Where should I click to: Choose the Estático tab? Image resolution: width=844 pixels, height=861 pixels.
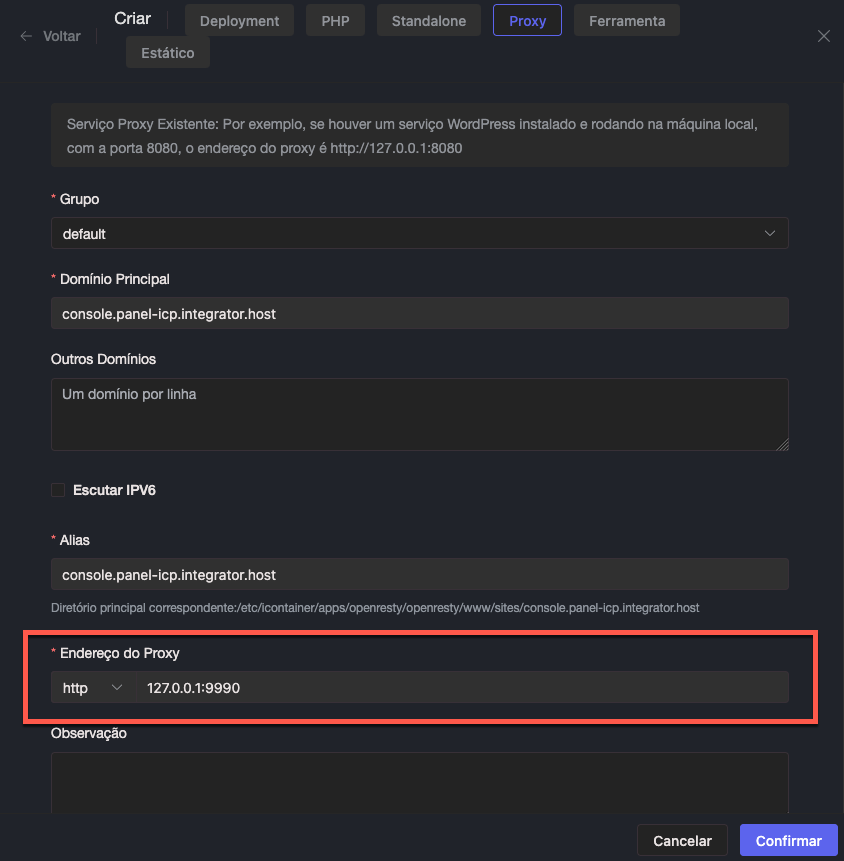click(168, 53)
